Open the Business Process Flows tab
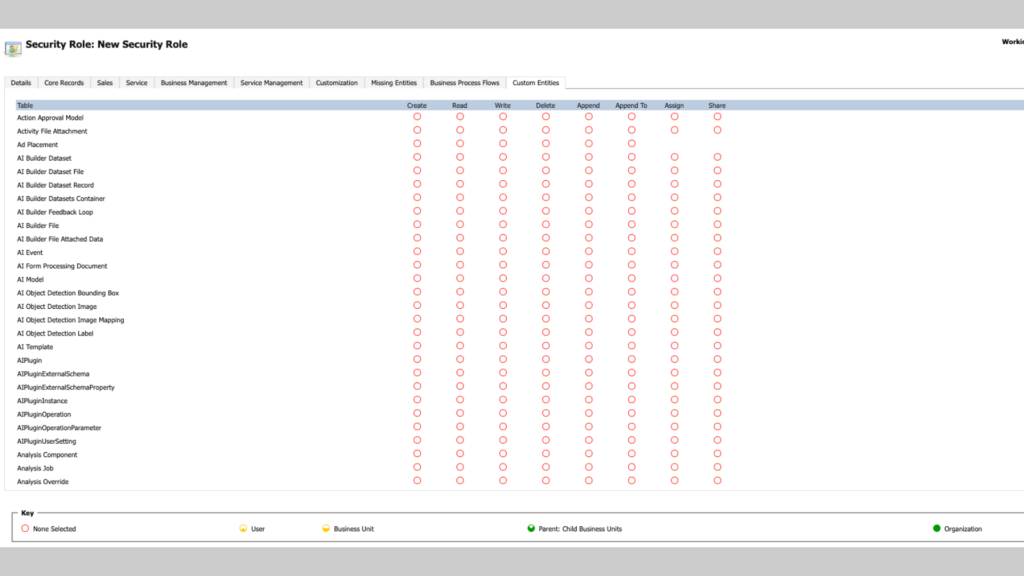This screenshot has height=576, width=1024. coord(466,83)
